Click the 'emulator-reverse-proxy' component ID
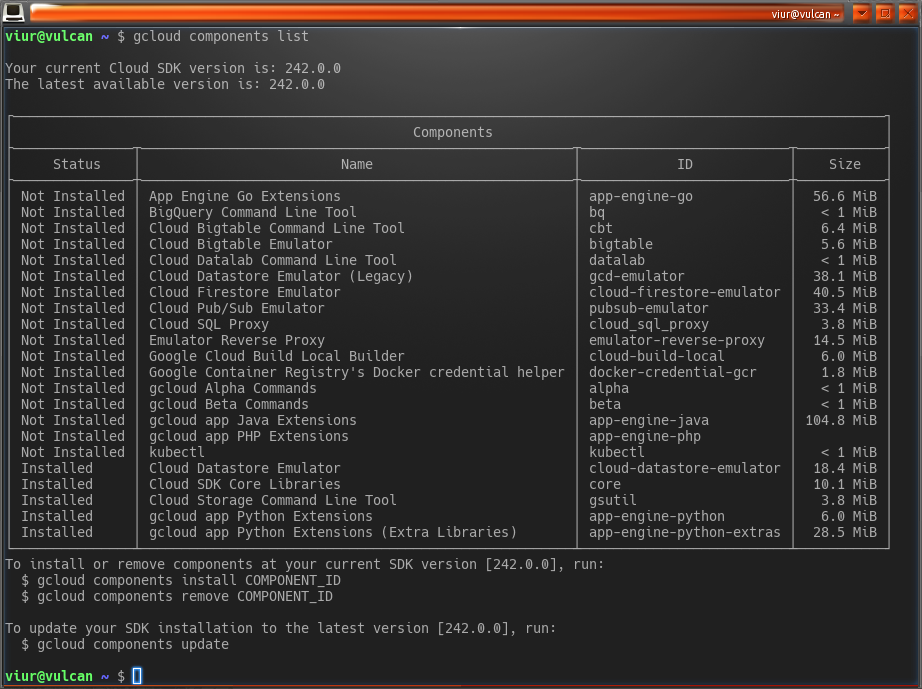The image size is (922, 689). coord(677,340)
